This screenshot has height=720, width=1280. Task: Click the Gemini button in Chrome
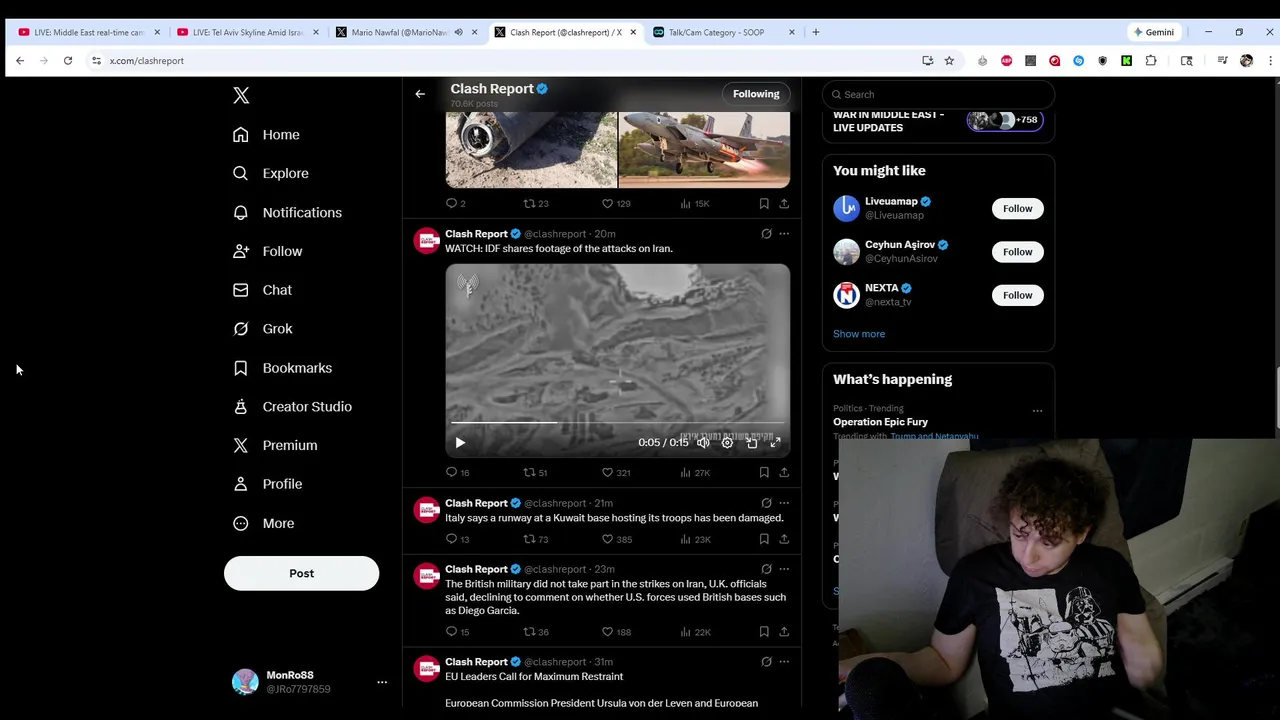[1154, 32]
